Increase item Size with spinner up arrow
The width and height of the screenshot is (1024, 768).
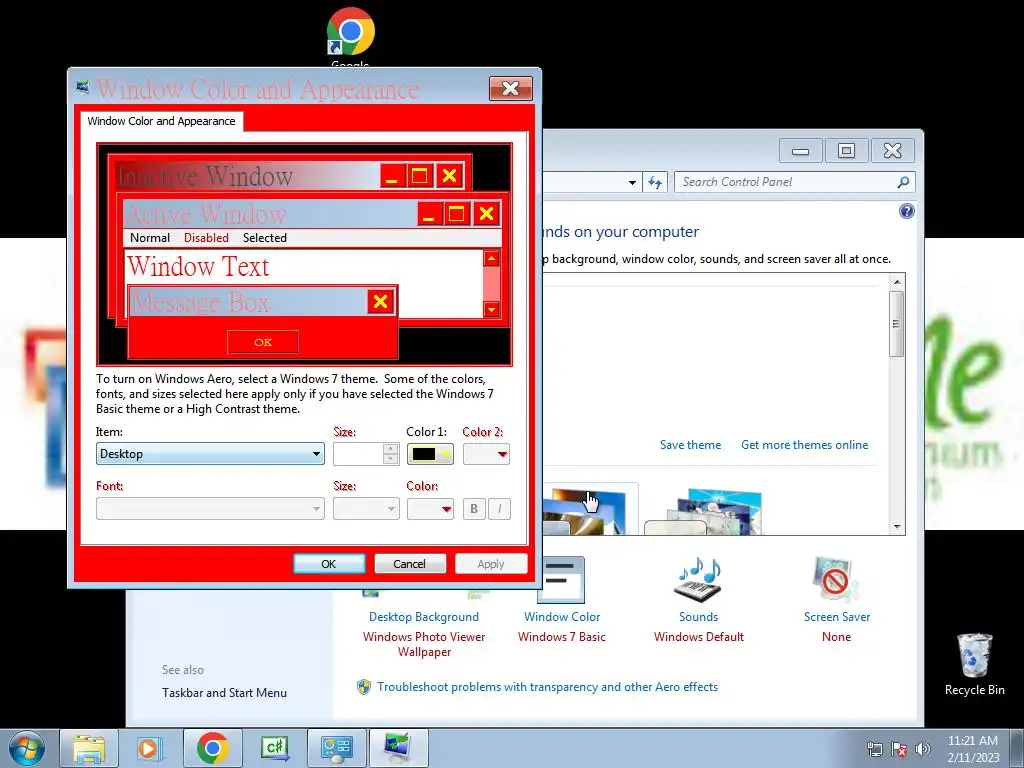[x=391, y=449]
